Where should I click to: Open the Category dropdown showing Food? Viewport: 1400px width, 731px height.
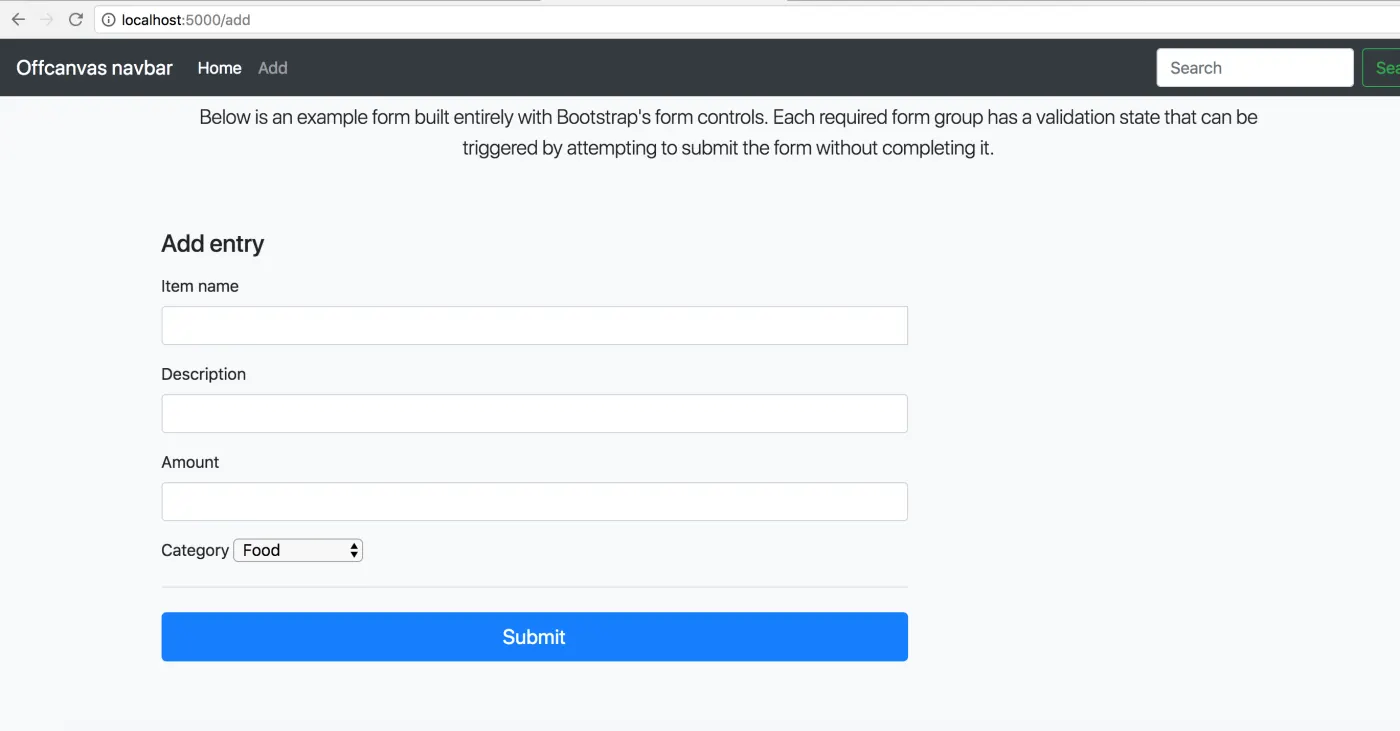point(298,550)
